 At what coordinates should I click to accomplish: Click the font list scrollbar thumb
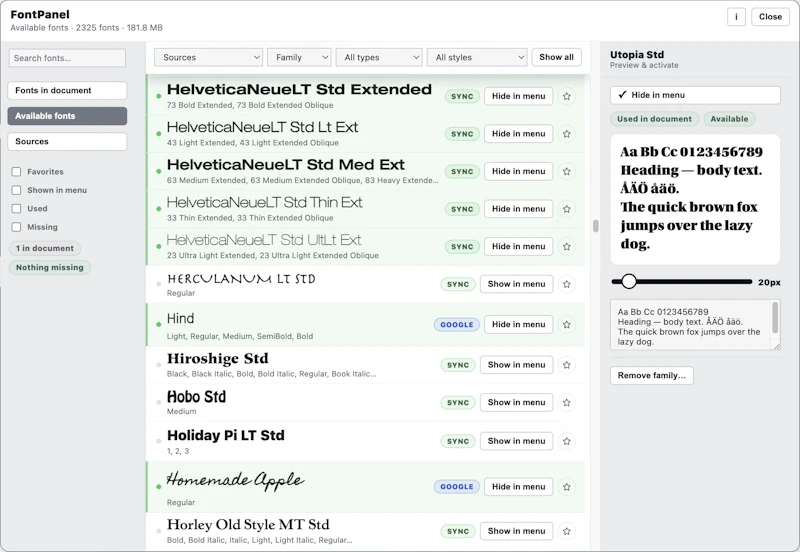click(595, 226)
